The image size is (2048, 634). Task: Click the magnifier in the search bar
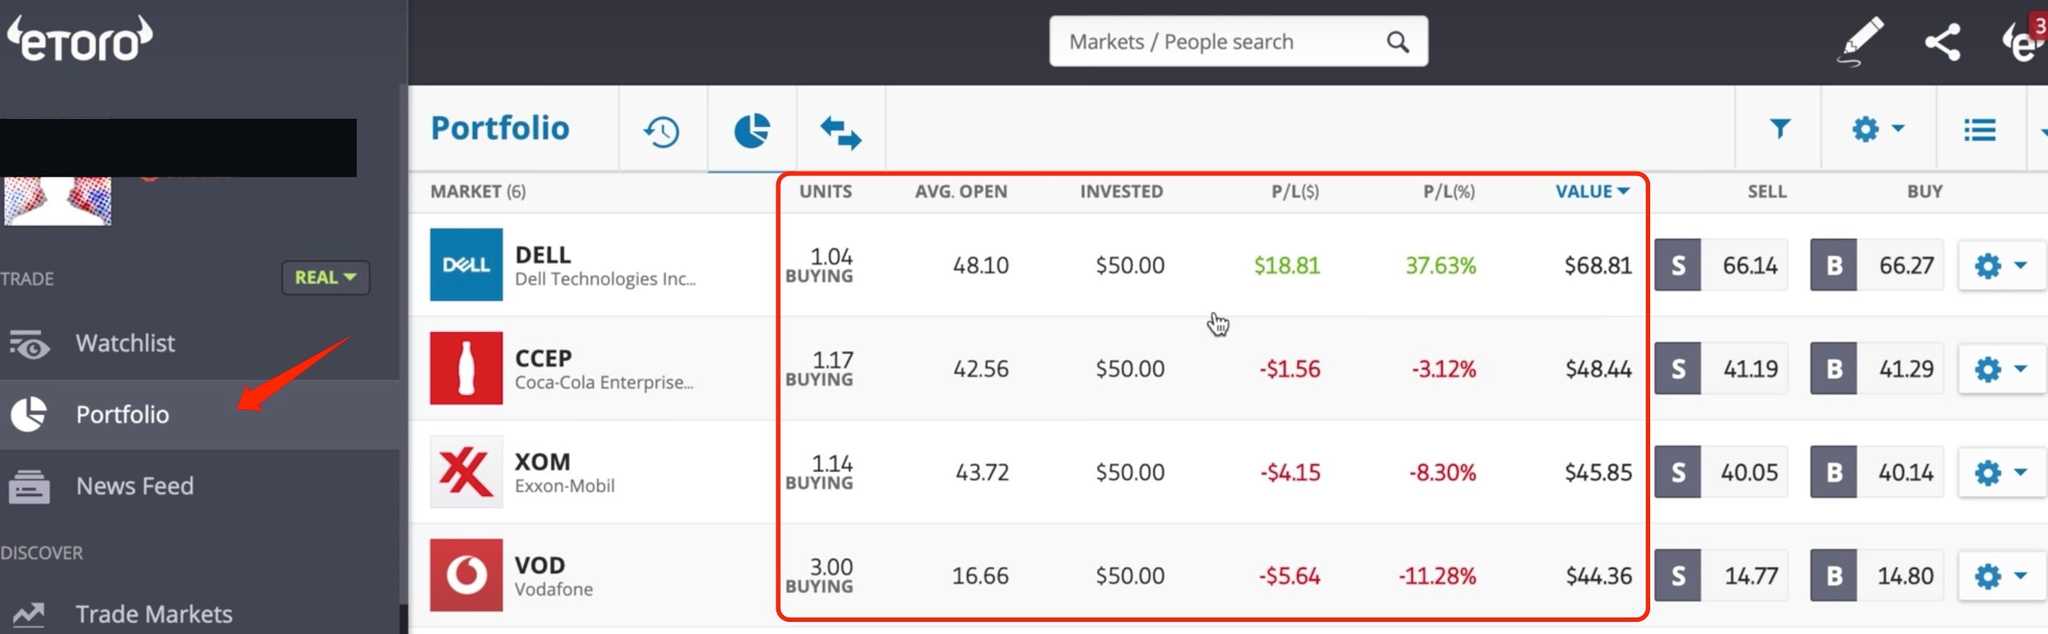pos(1397,41)
